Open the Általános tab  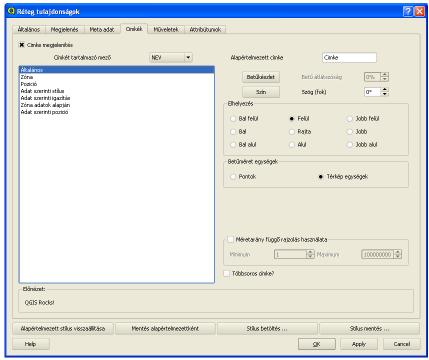coord(29,30)
